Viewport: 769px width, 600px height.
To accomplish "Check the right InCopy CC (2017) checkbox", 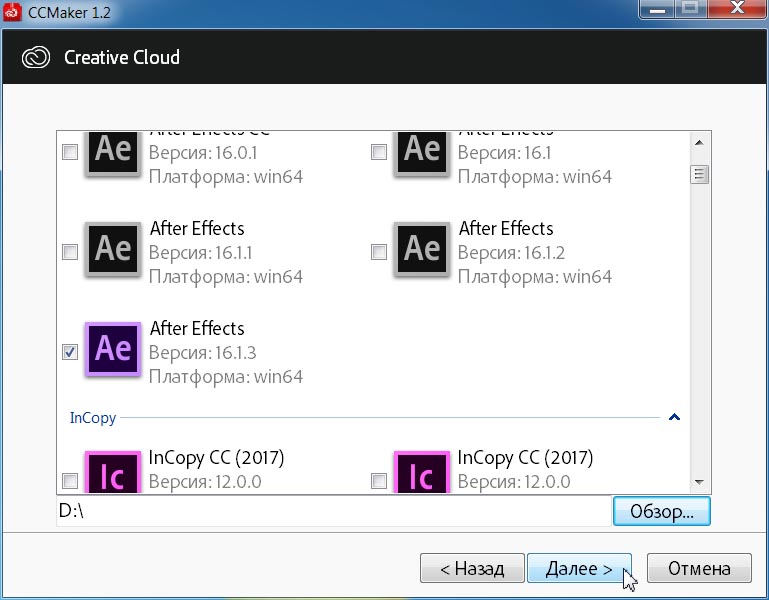I will pyautogui.click(x=379, y=481).
